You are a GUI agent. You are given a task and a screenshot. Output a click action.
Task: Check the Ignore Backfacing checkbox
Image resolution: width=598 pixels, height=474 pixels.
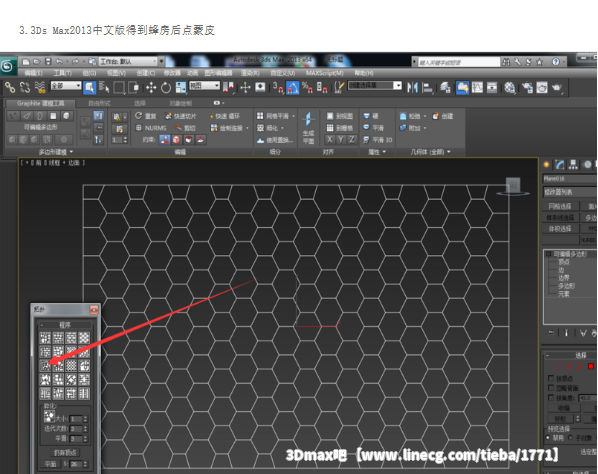coord(551,388)
